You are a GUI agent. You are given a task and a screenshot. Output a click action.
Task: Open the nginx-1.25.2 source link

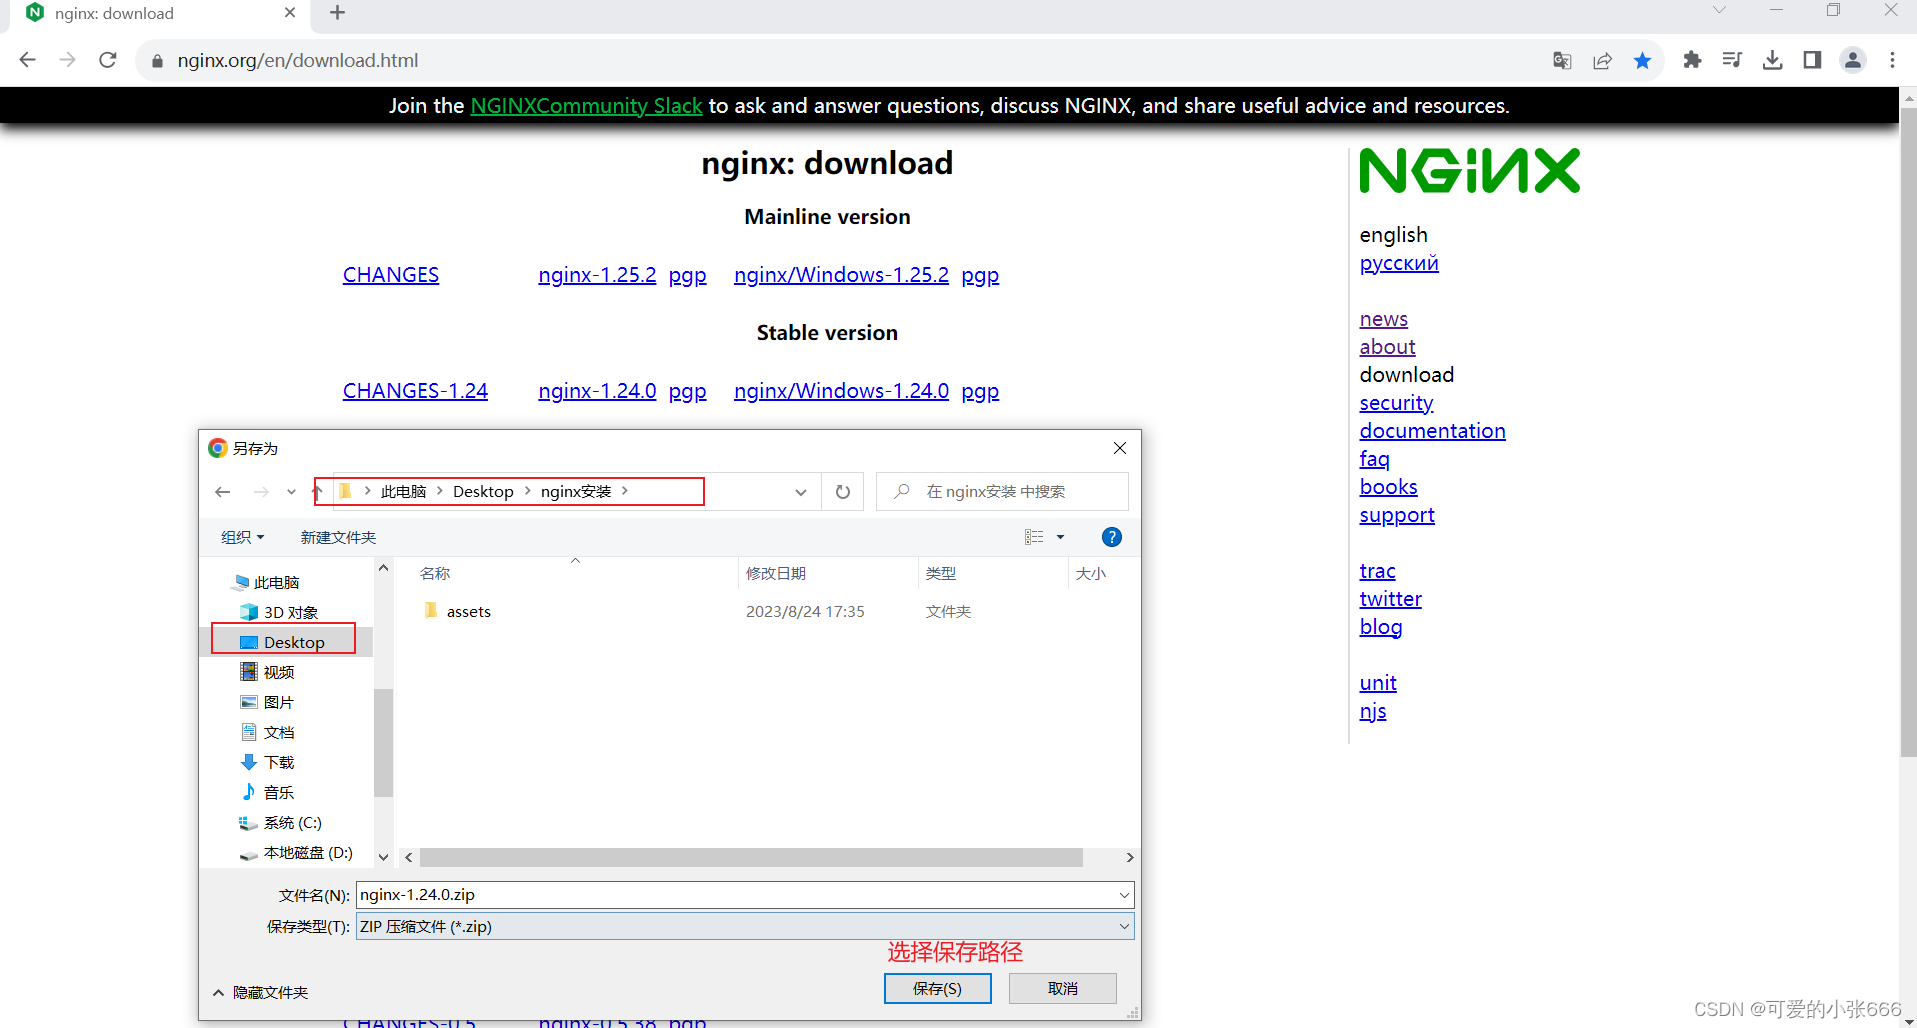coord(597,275)
